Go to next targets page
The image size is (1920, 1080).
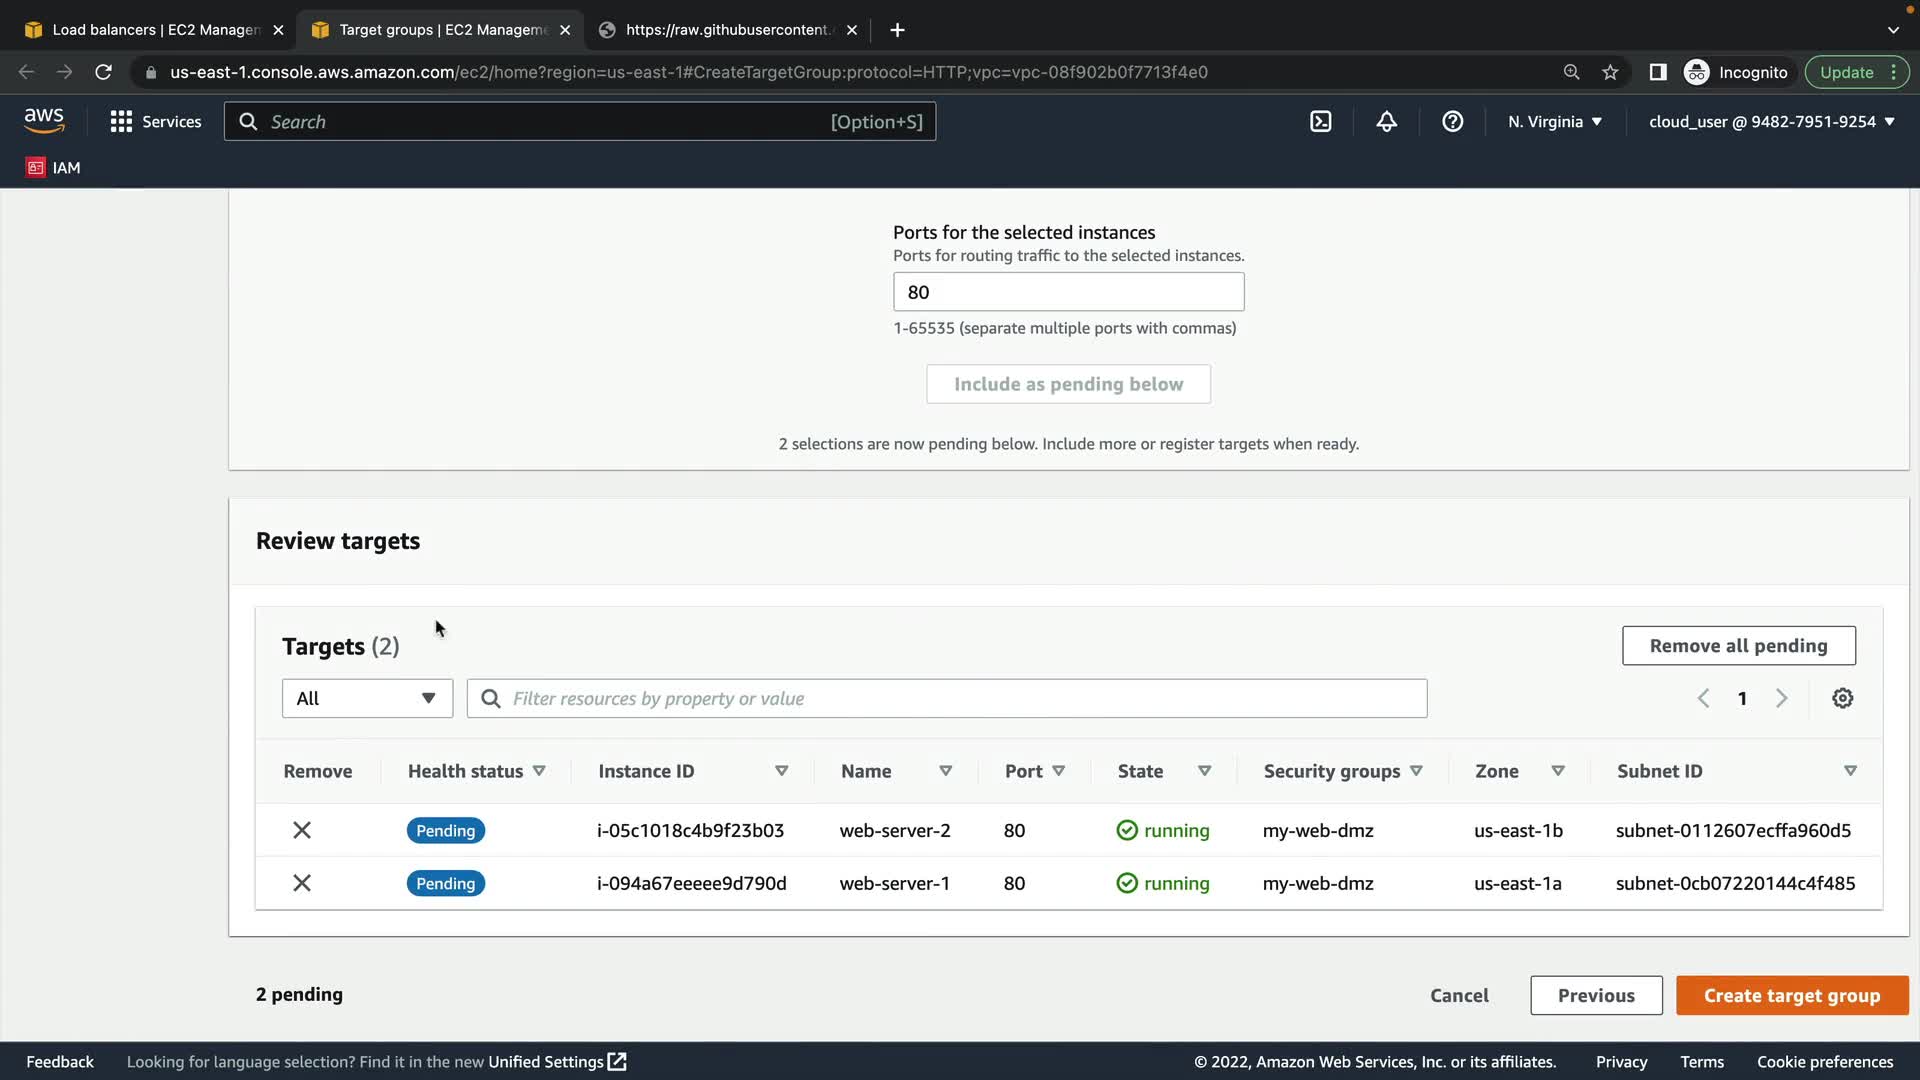click(1781, 699)
